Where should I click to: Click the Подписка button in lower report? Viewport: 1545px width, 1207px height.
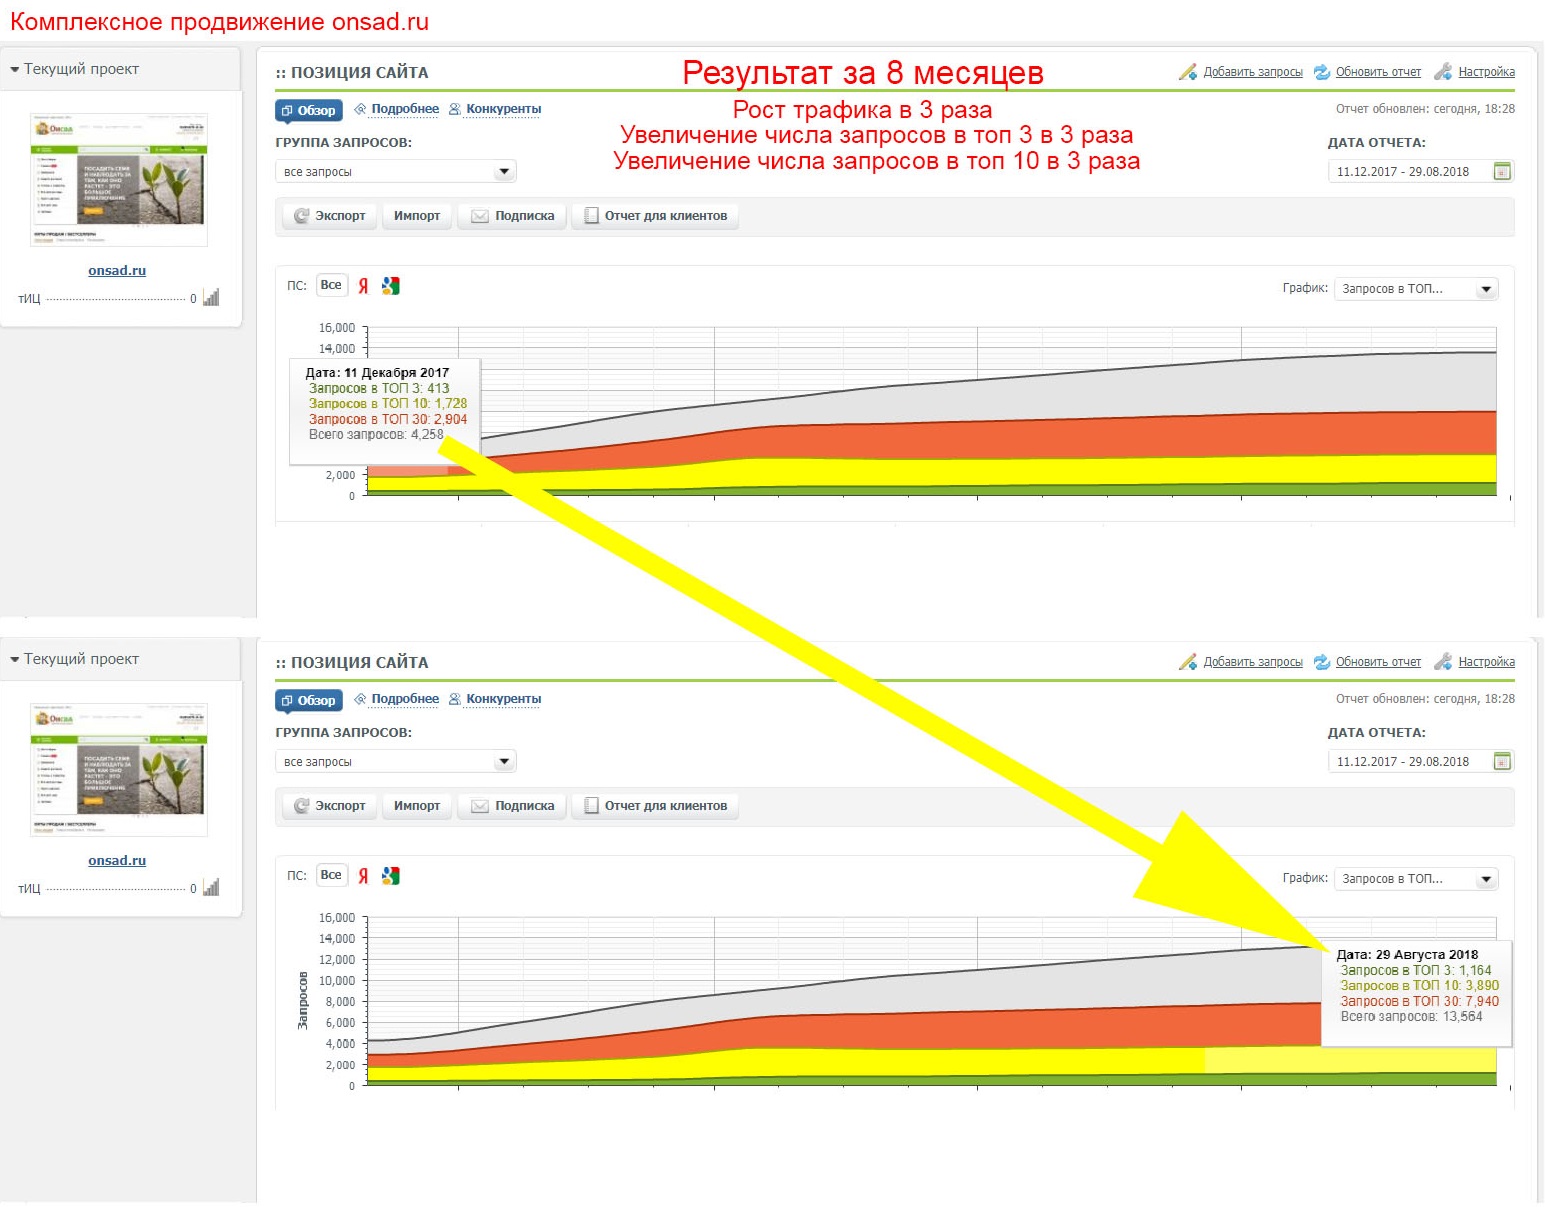pyautogui.click(x=512, y=806)
